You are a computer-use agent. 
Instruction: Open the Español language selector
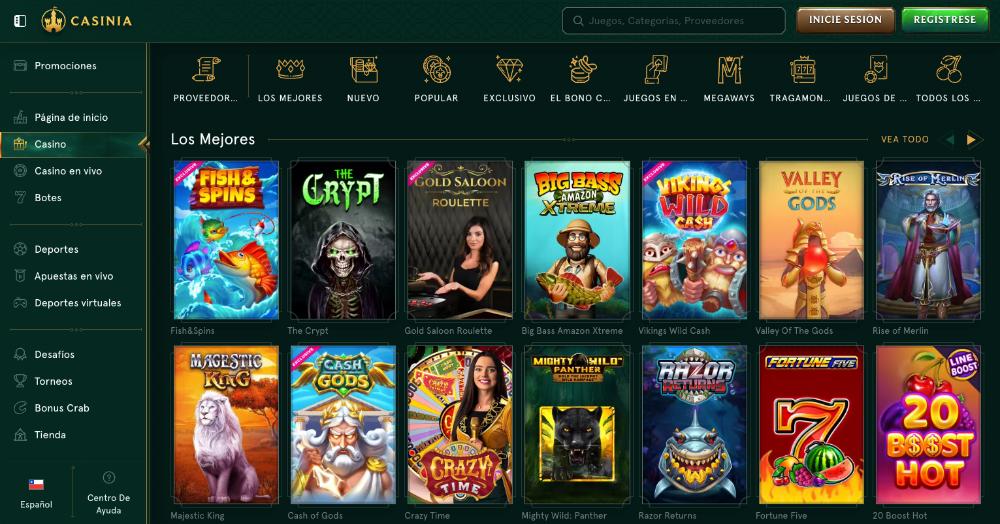(36, 493)
